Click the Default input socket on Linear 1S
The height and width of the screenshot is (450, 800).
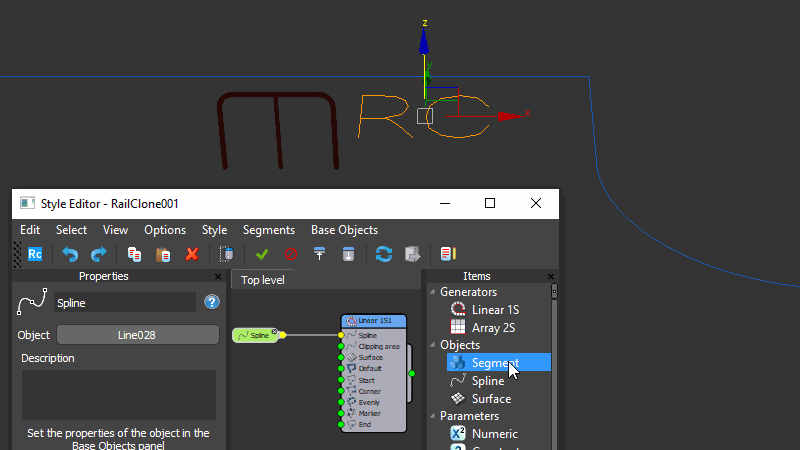coord(341,368)
